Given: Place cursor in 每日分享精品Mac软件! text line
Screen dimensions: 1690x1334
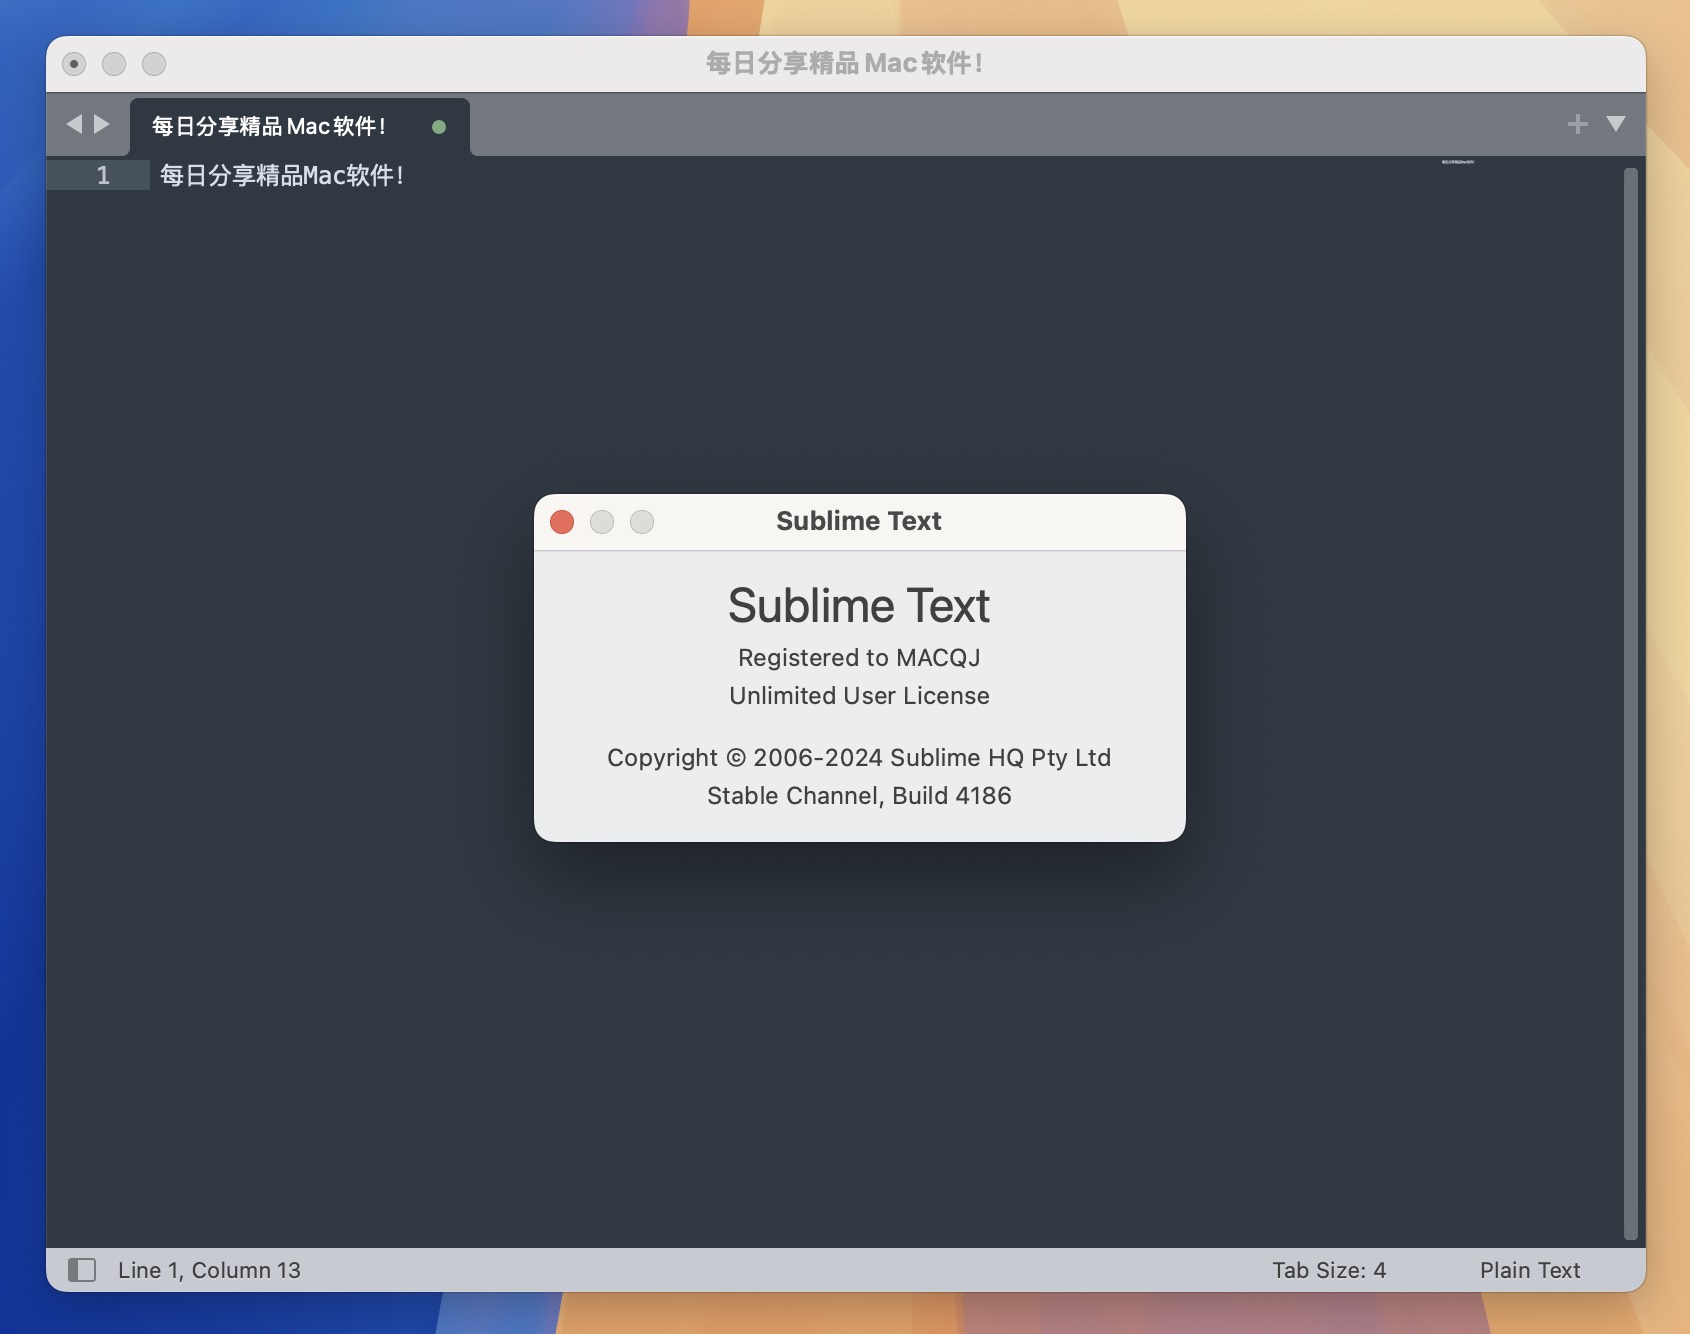Looking at the screenshot, I should 281,176.
